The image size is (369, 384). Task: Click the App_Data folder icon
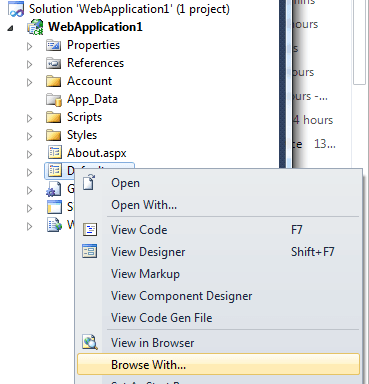pos(54,99)
